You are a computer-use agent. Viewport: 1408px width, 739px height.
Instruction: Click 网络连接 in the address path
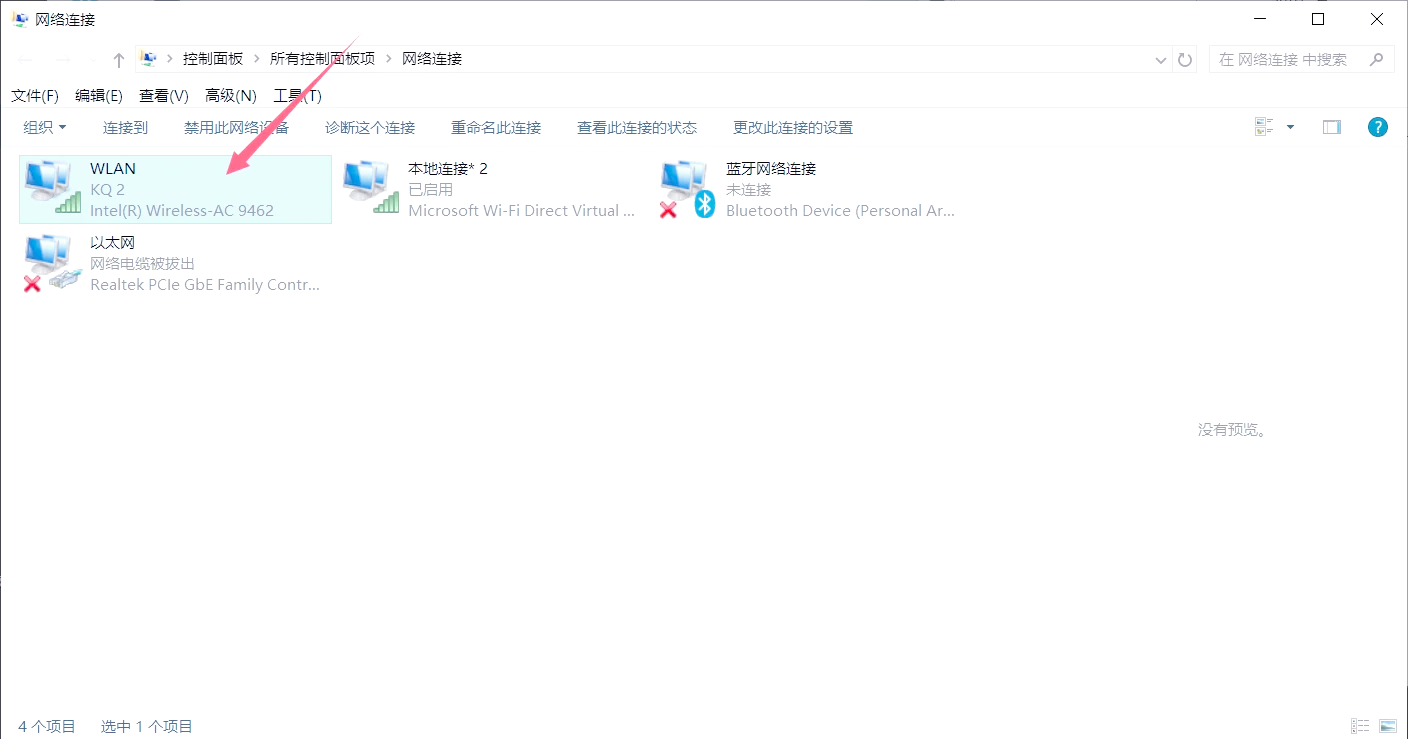[x=432, y=59]
